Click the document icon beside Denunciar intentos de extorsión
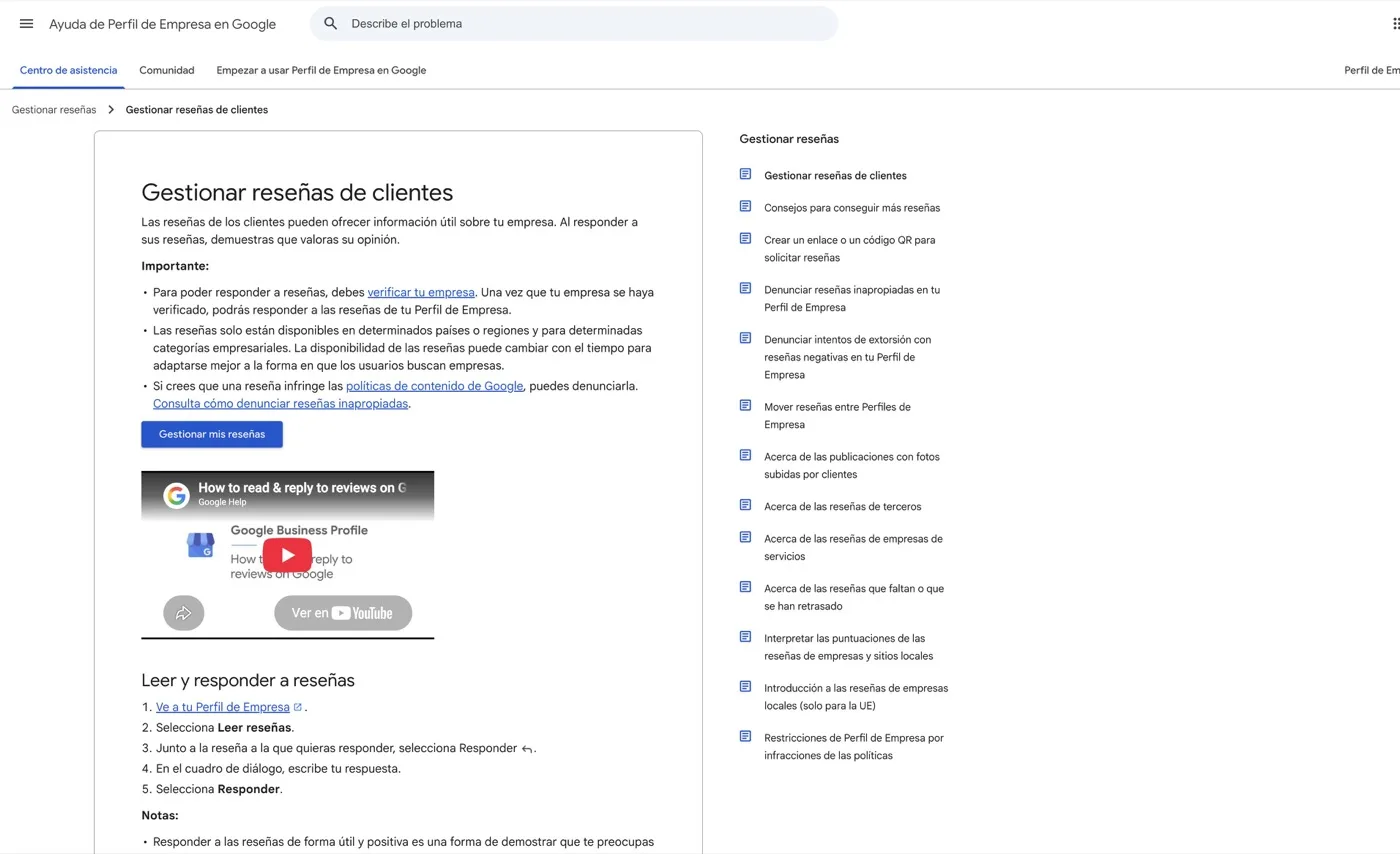 click(x=745, y=338)
